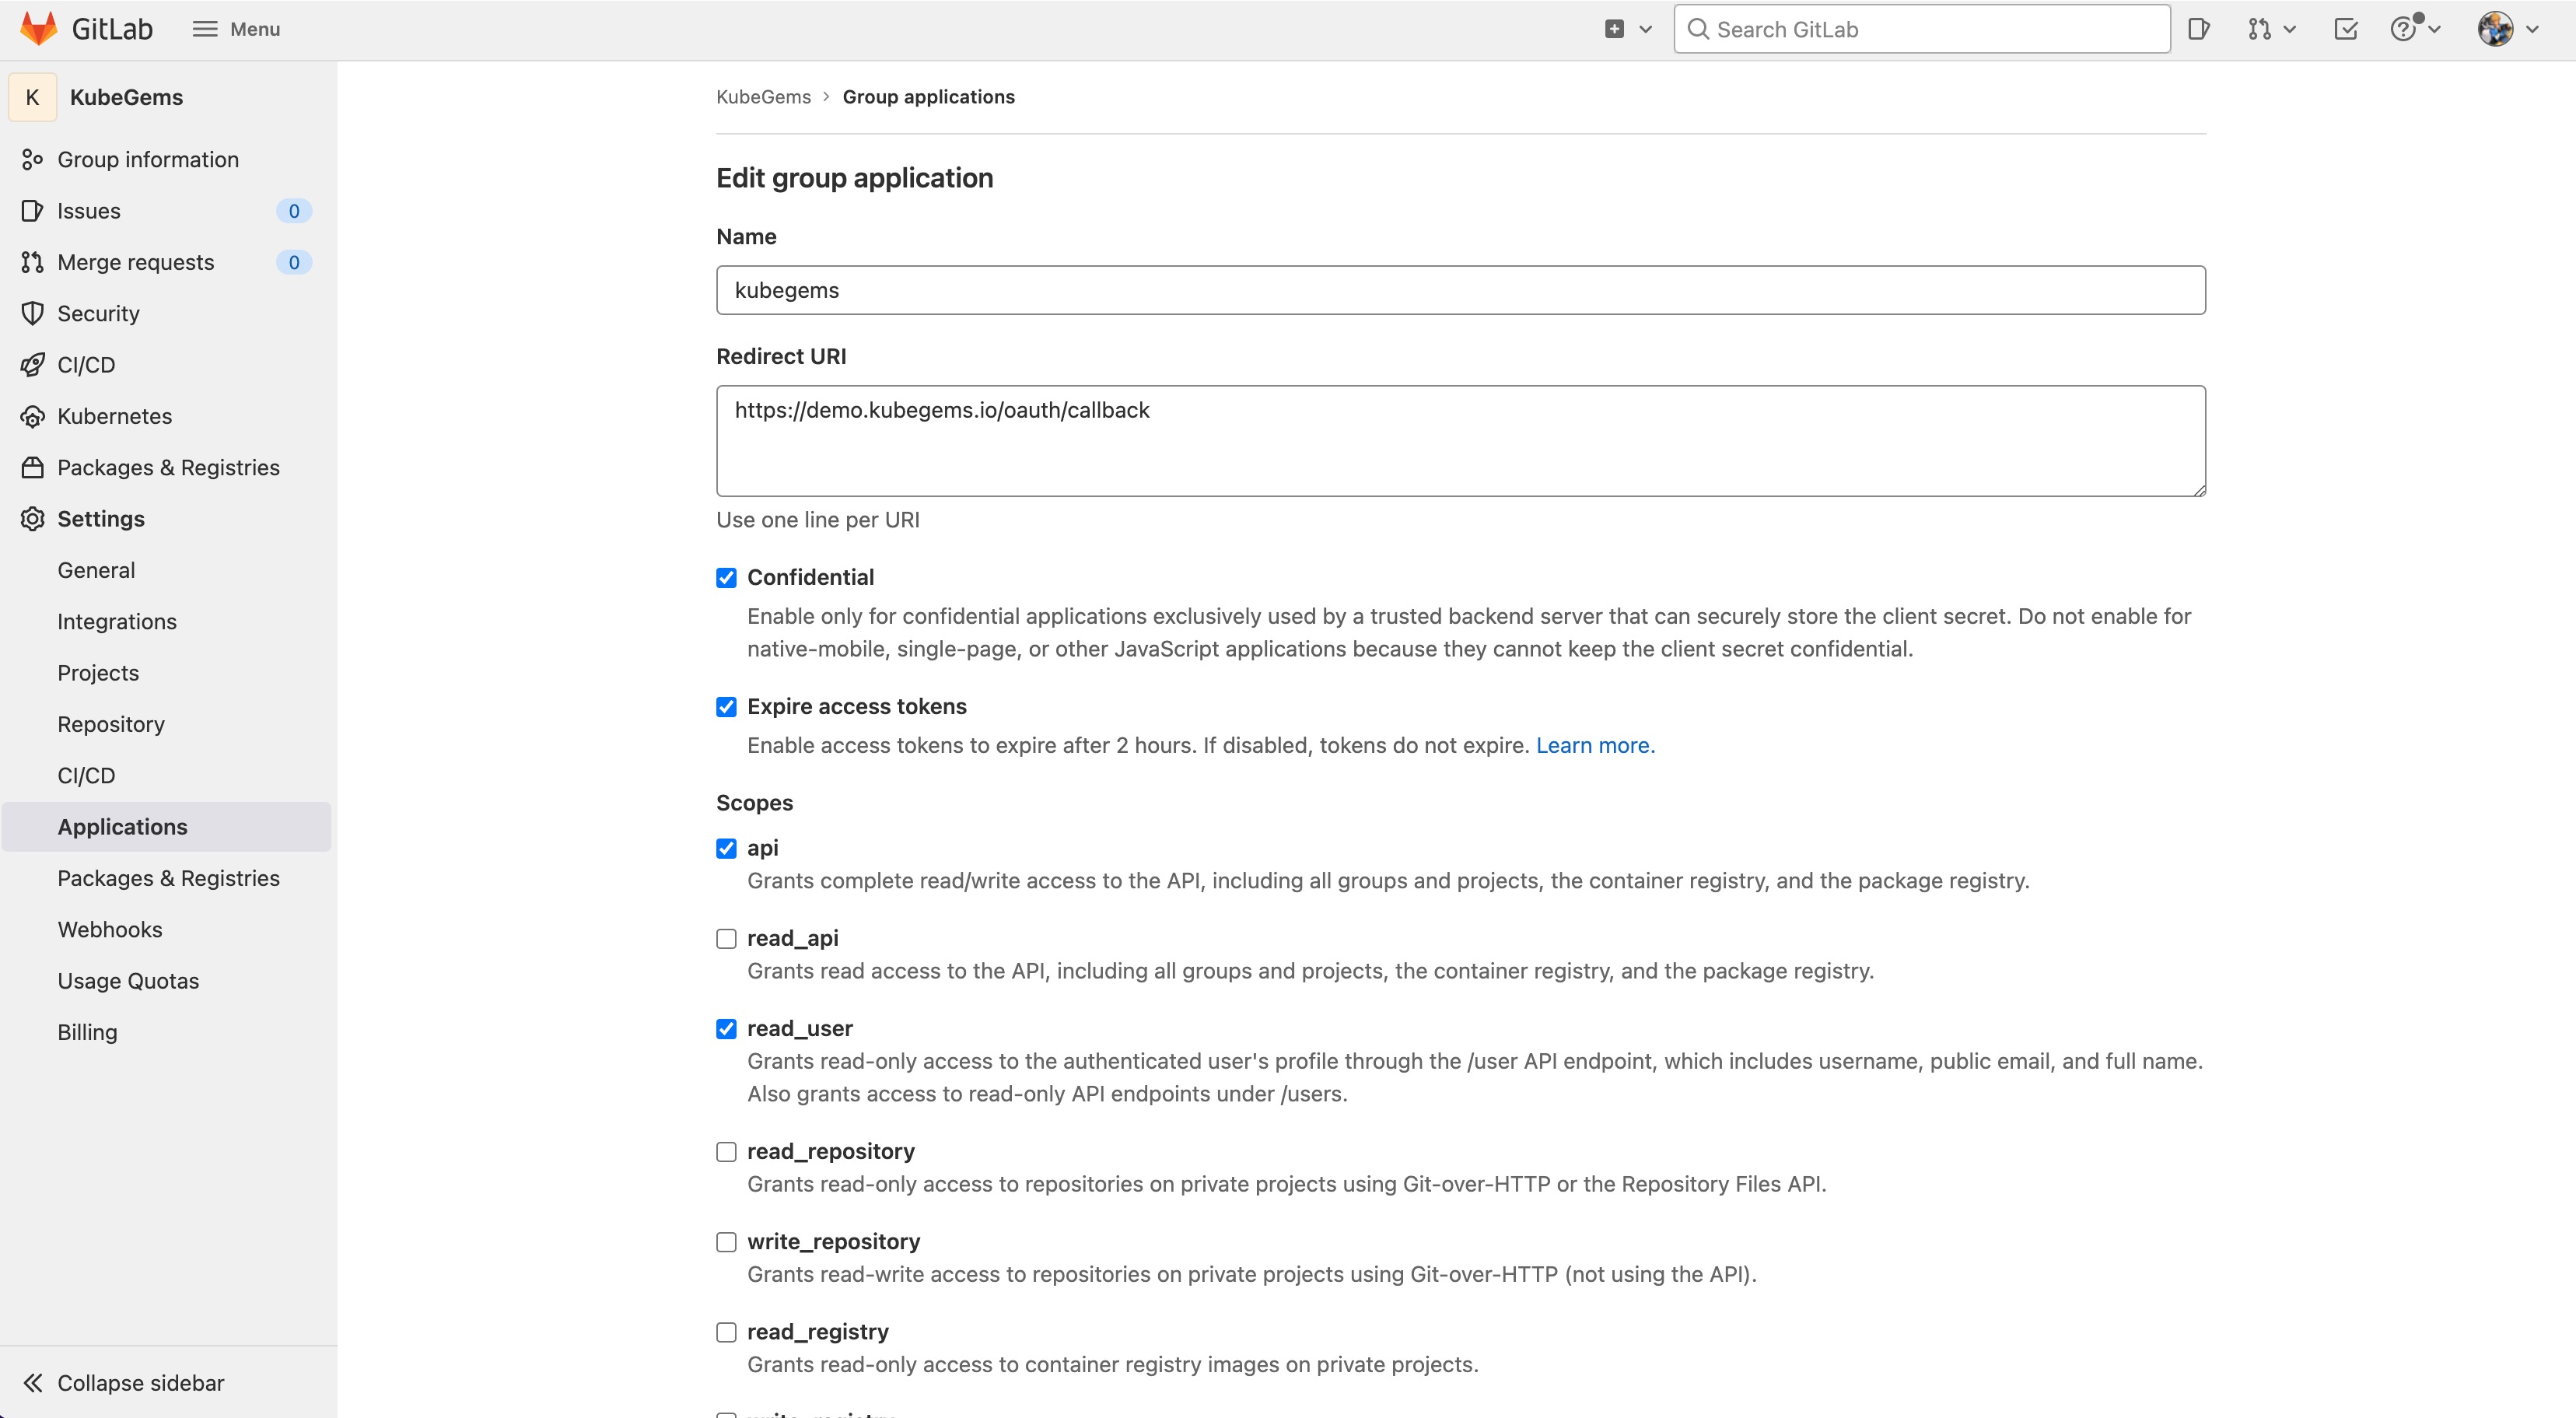Click the Collapse sidebar label
The width and height of the screenshot is (2576, 1418).
pyautogui.click(x=141, y=1383)
